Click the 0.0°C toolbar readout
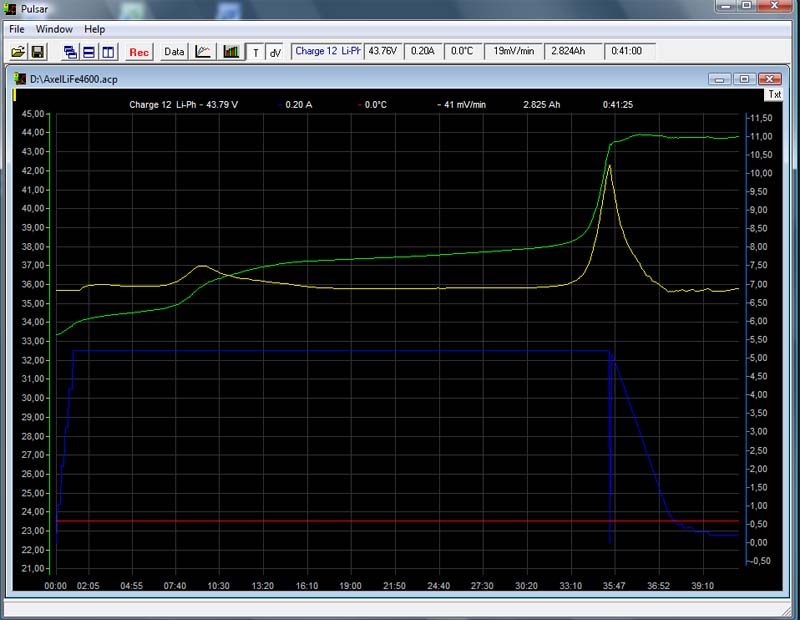Viewport: 800px width, 620px height. pyautogui.click(x=462, y=51)
